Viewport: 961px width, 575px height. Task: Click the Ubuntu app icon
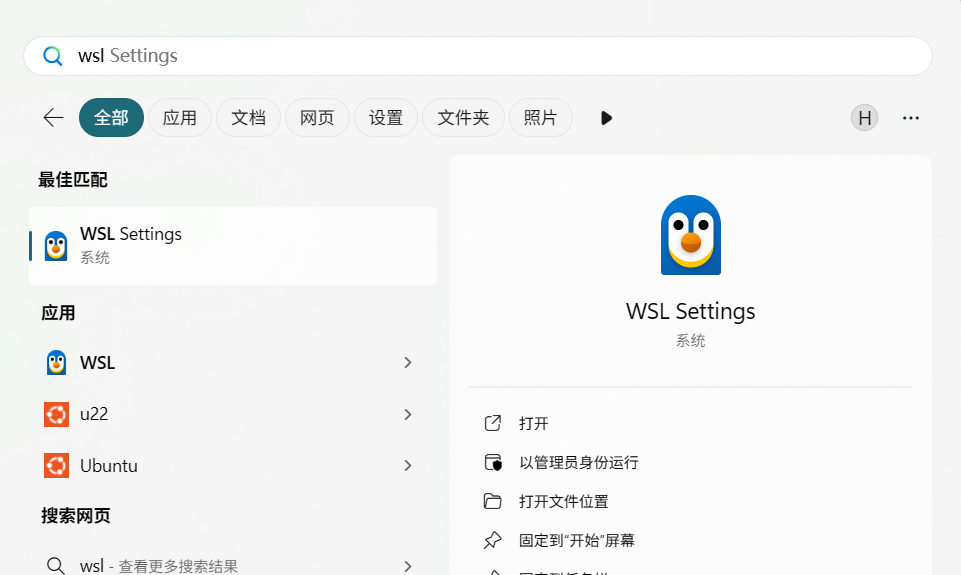[x=56, y=465]
